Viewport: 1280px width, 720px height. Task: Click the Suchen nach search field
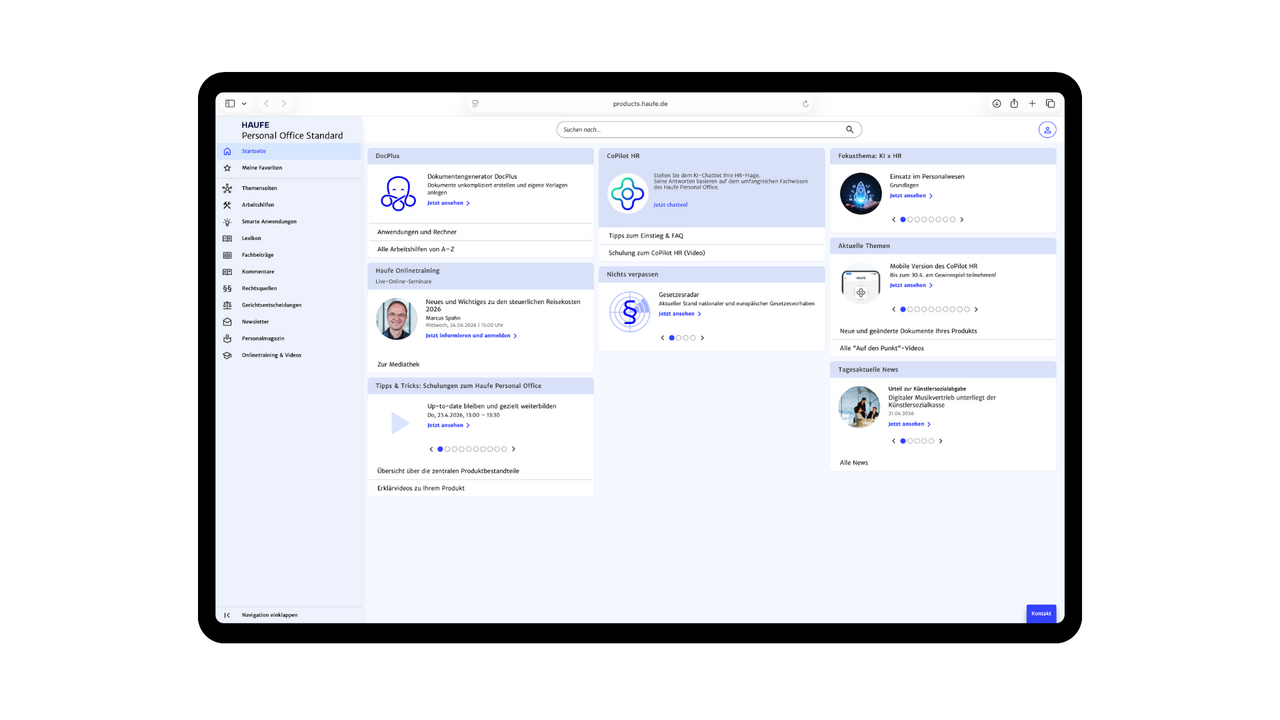point(700,130)
